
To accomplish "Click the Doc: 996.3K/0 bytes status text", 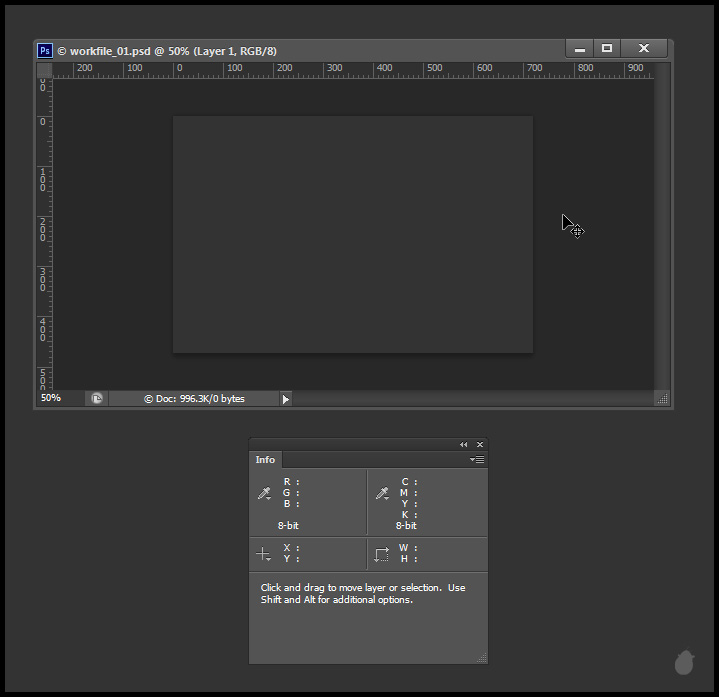I will [x=194, y=399].
